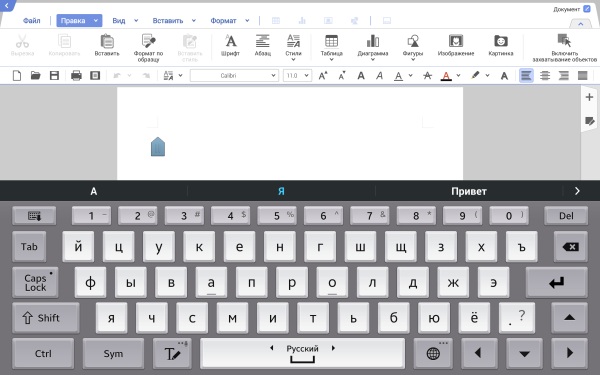Expand the Таблица table options
600x375 pixels.
point(331,47)
